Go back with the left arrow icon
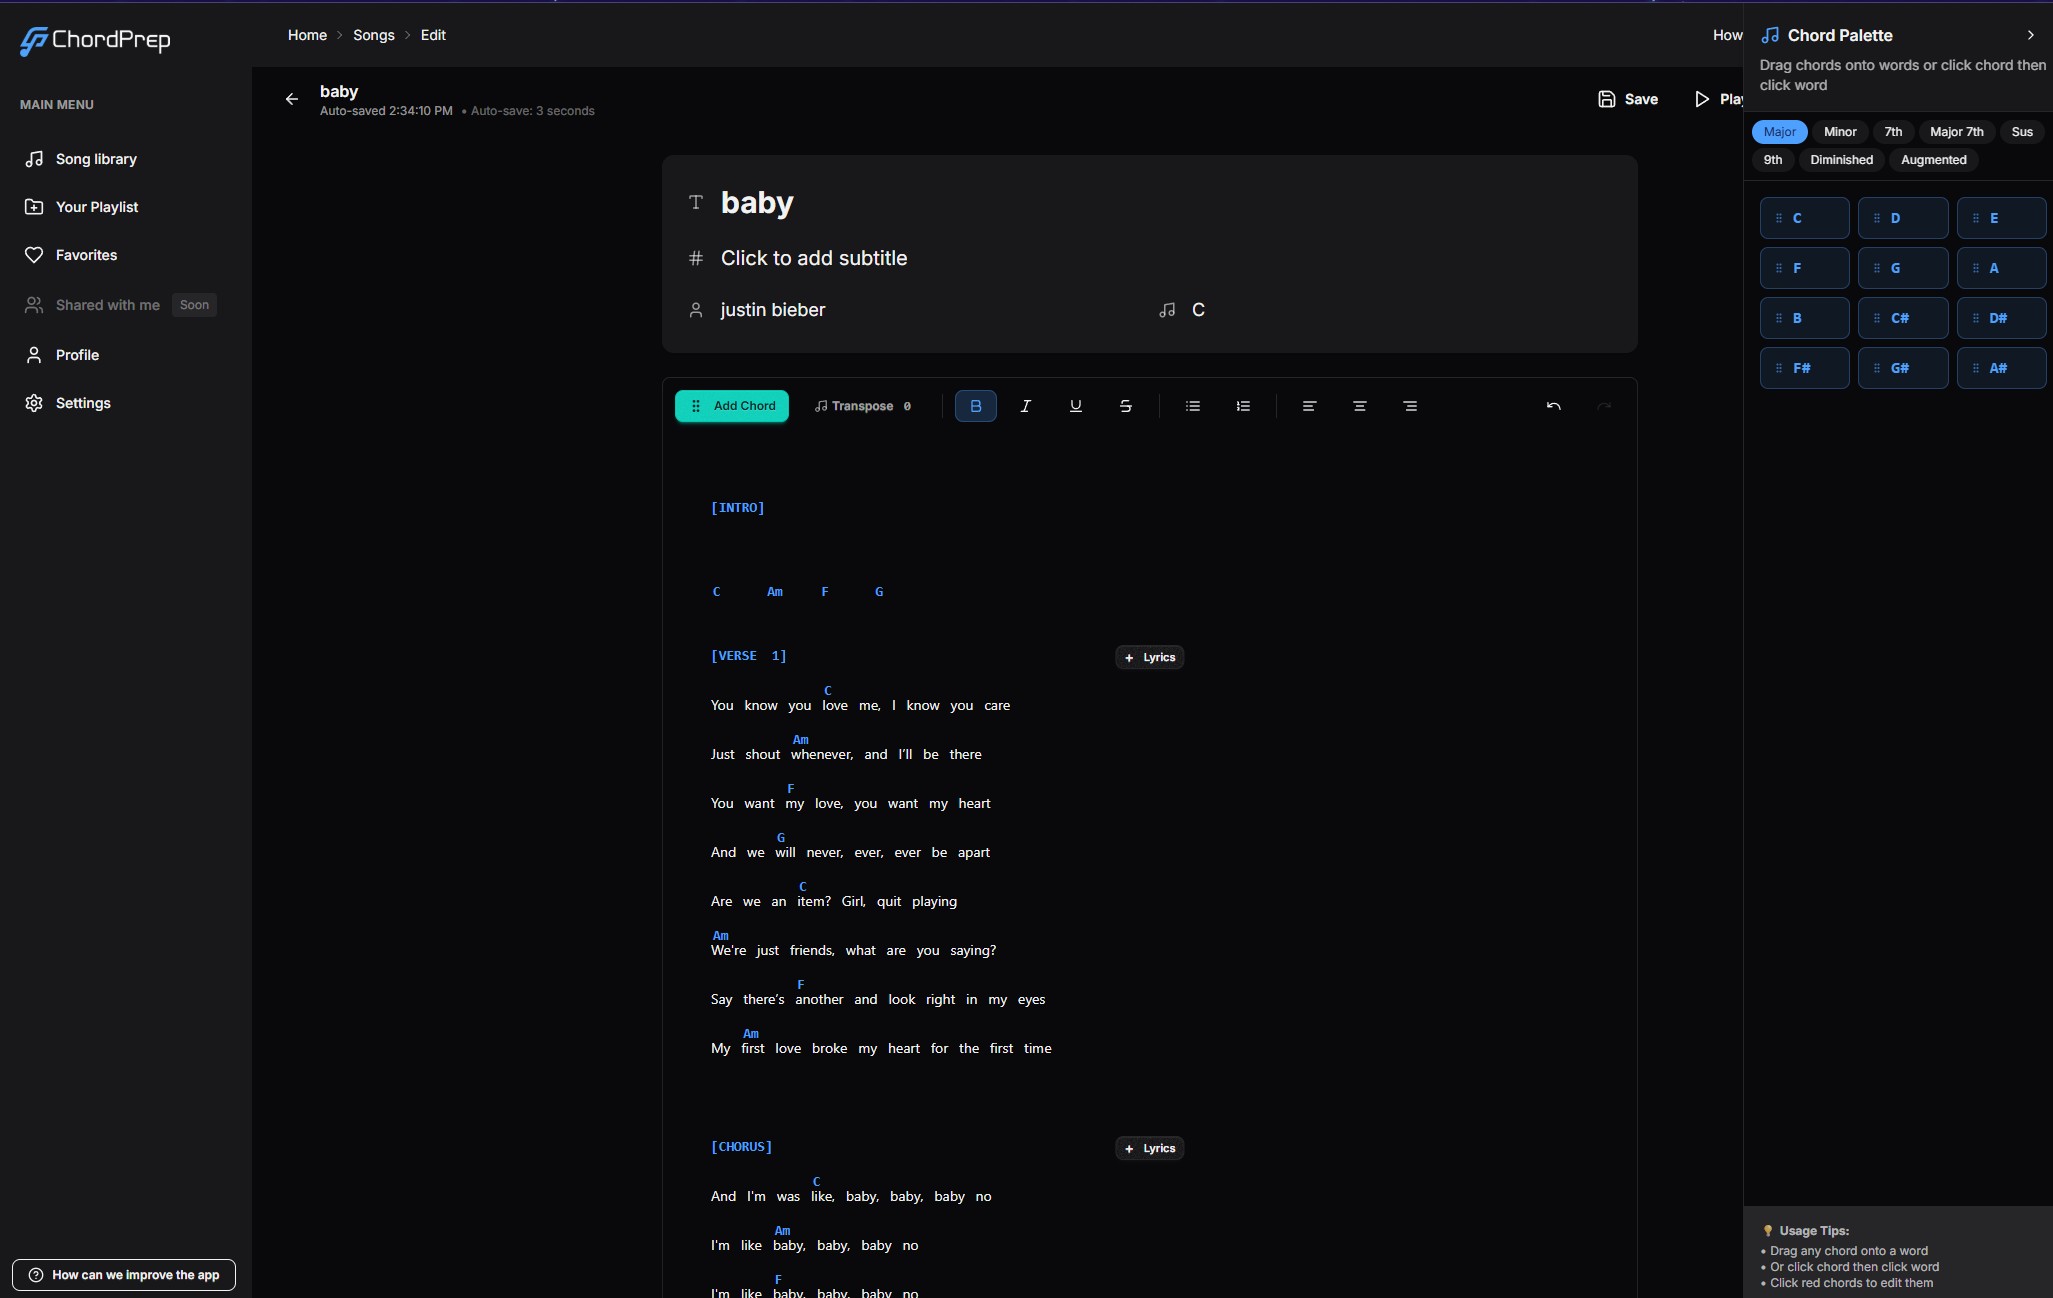This screenshot has height=1298, width=2053. 292,99
